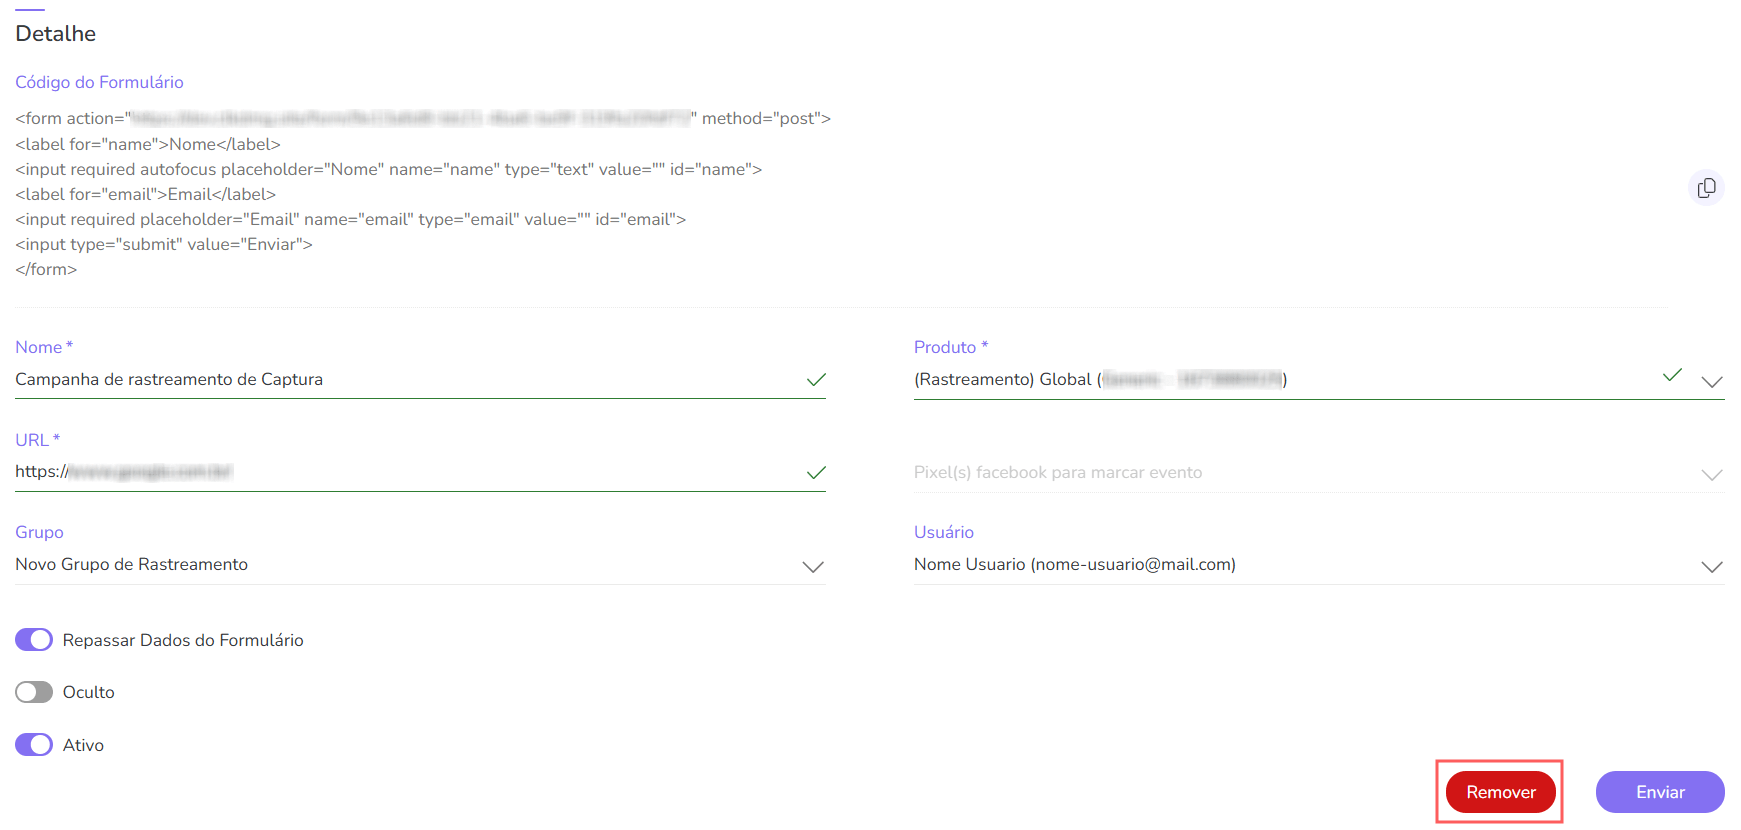Viewport: 1741px width, 830px height.
Task: Click into the URL input field
Action: pos(400,472)
